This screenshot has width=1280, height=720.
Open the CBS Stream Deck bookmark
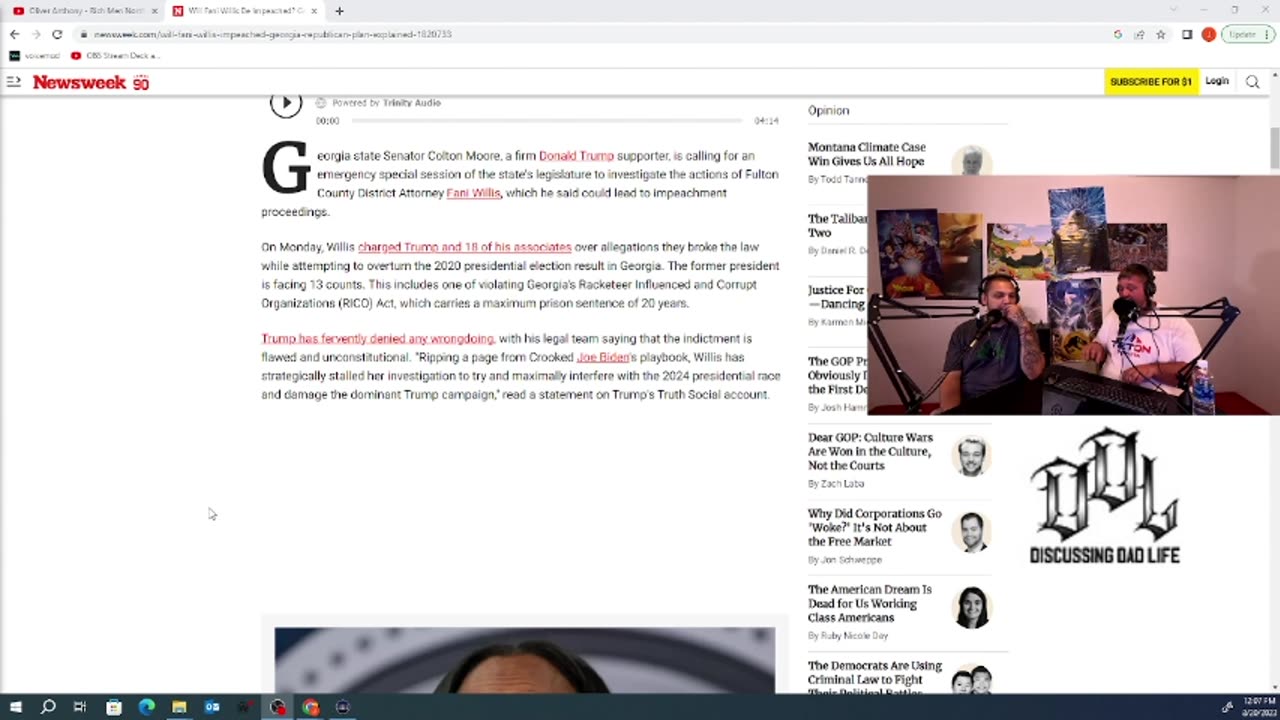tap(115, 56)
